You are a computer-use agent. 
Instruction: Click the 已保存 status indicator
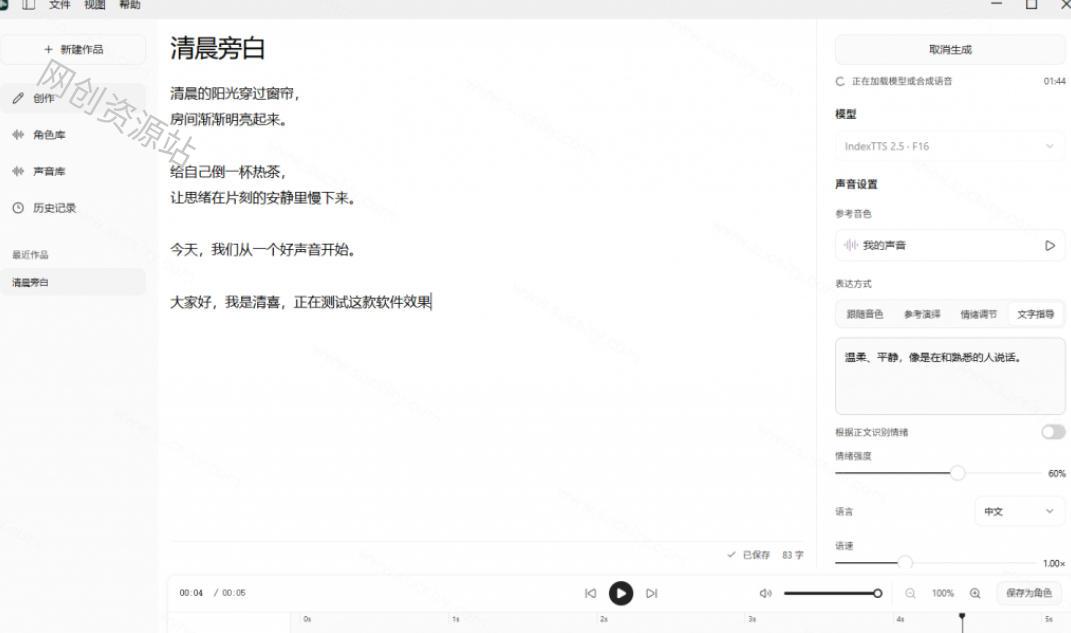tap(749, 555)
